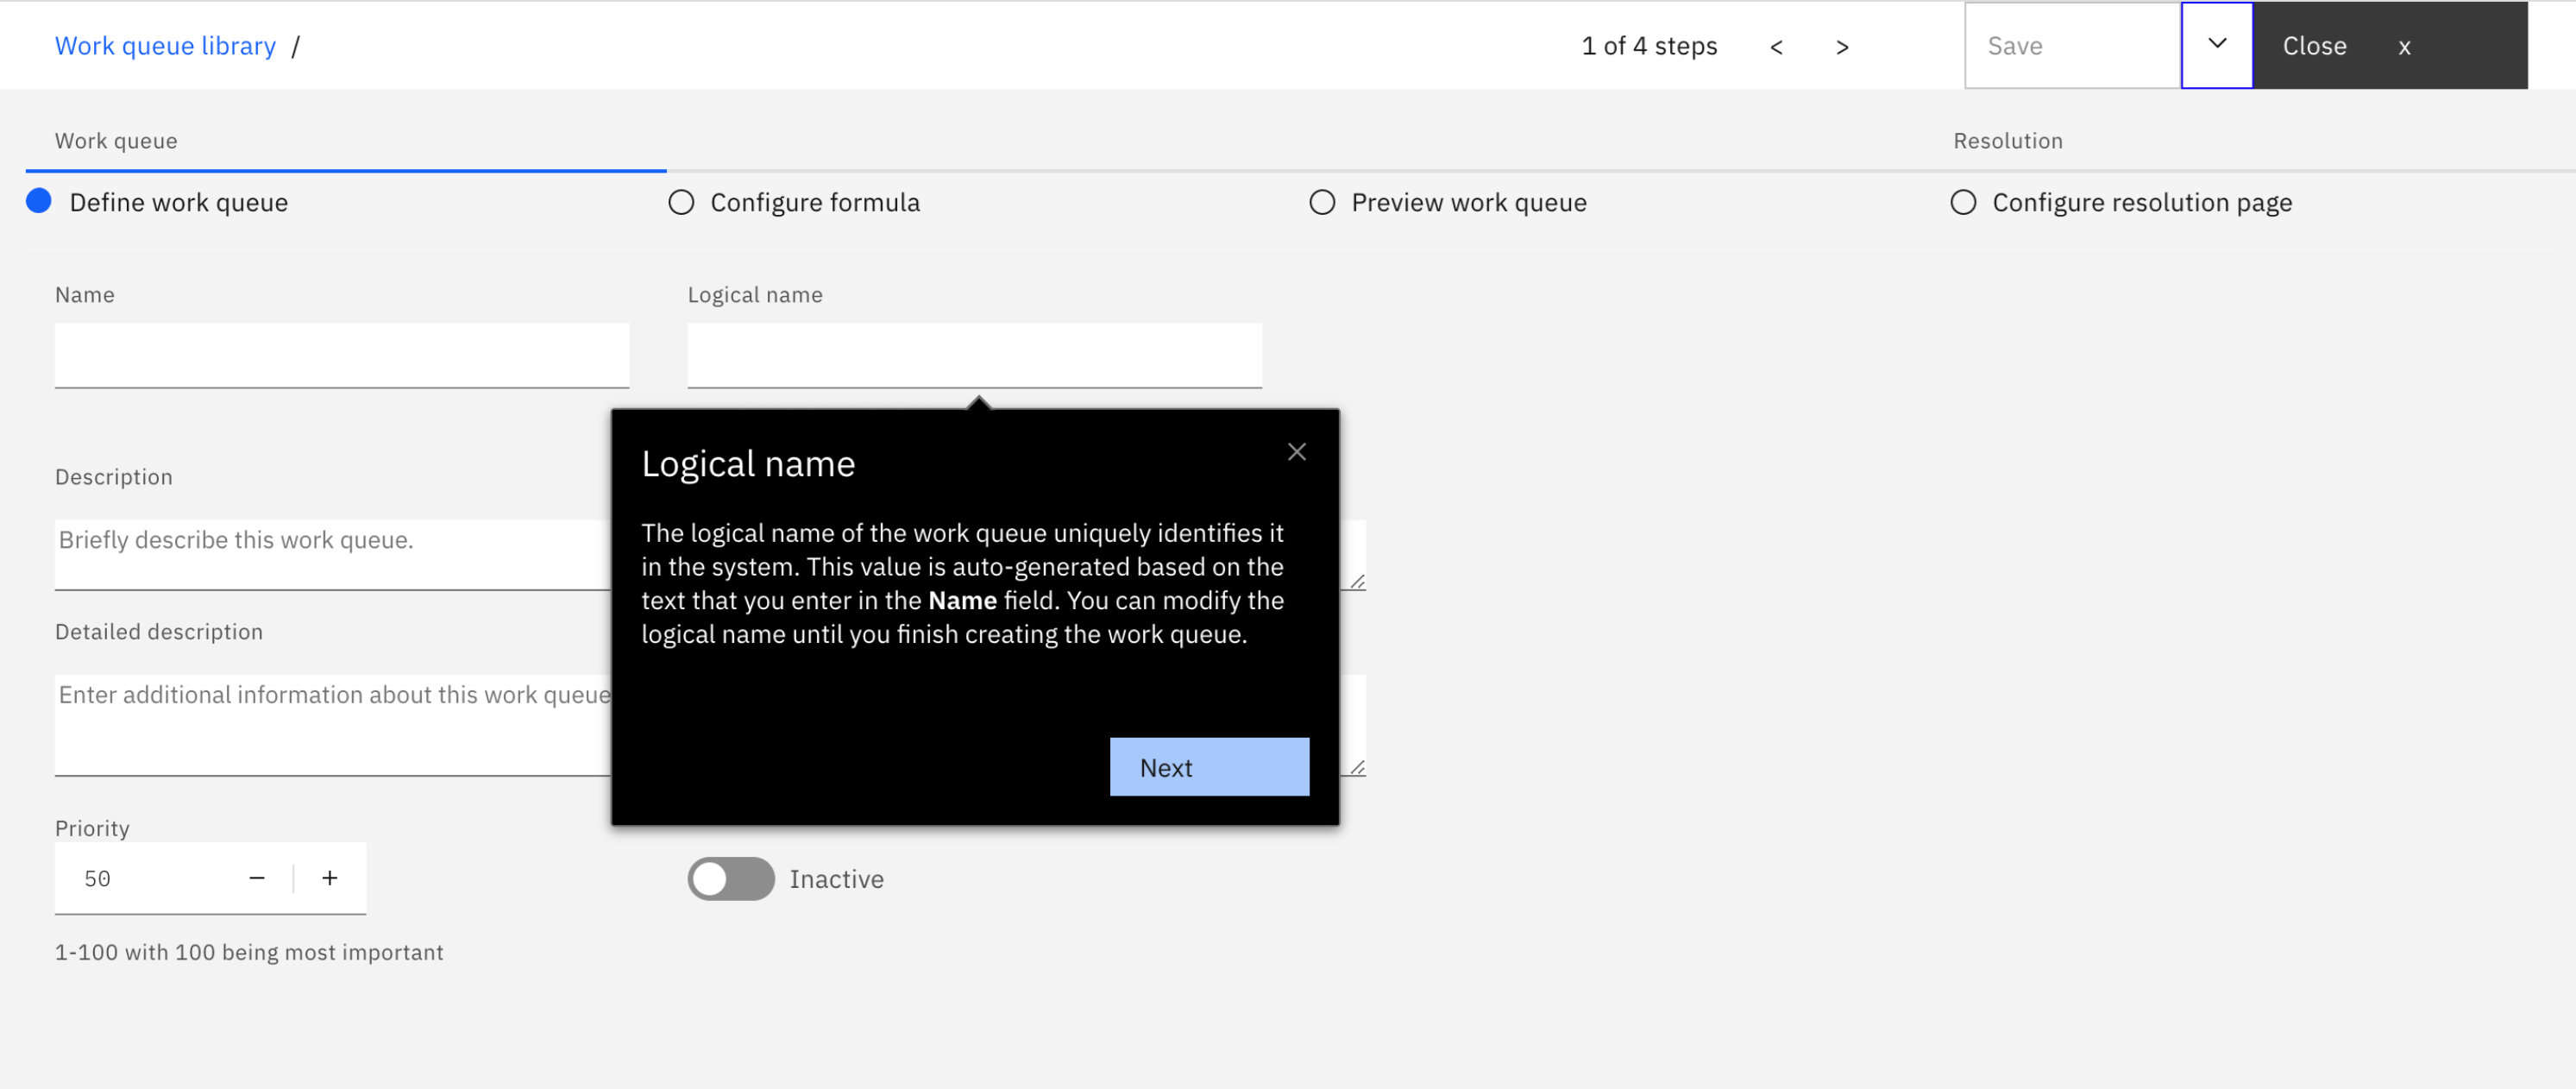Viewport: 2576px width, 1089px height.
Task: Select the Configure formula step
Action: click(x=814, y=202)
